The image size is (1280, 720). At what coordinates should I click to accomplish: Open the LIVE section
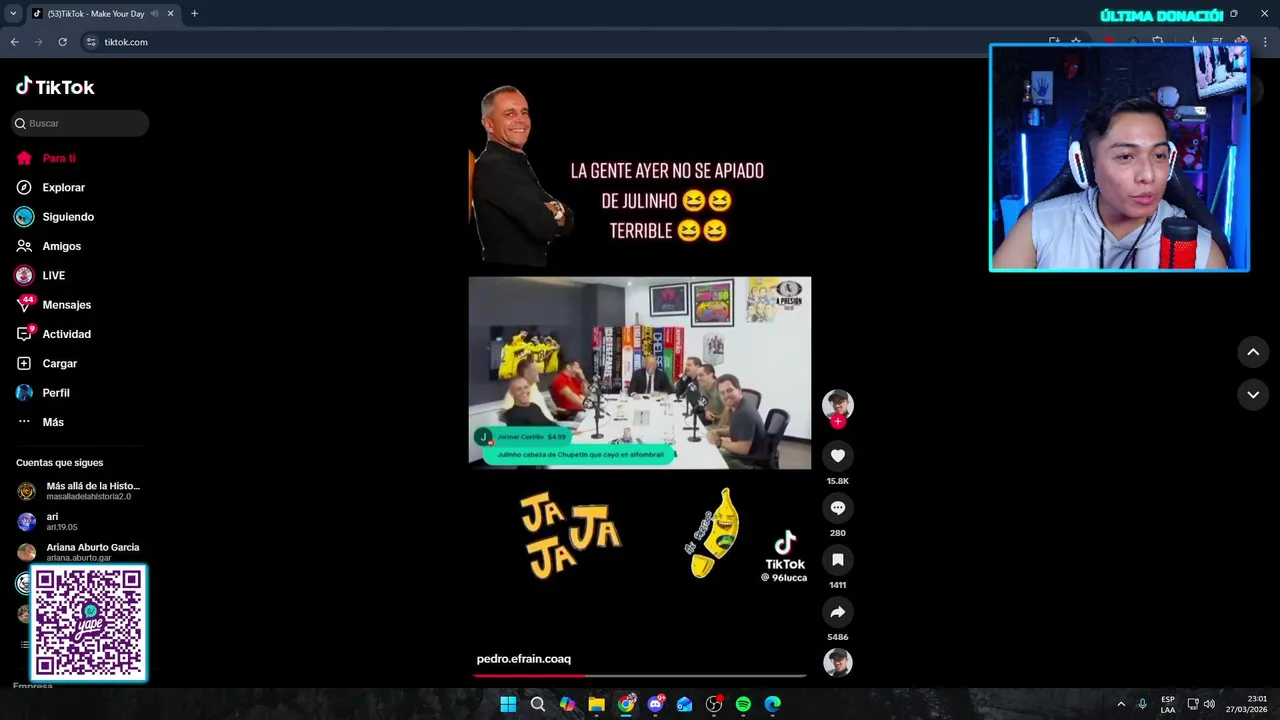coord(53,275)
